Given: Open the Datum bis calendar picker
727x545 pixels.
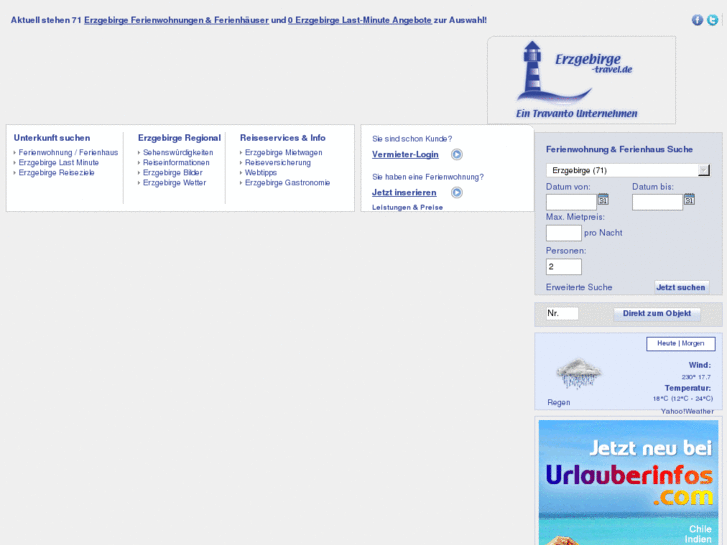Looking at the screenshot, I should (x=689, y=199).
